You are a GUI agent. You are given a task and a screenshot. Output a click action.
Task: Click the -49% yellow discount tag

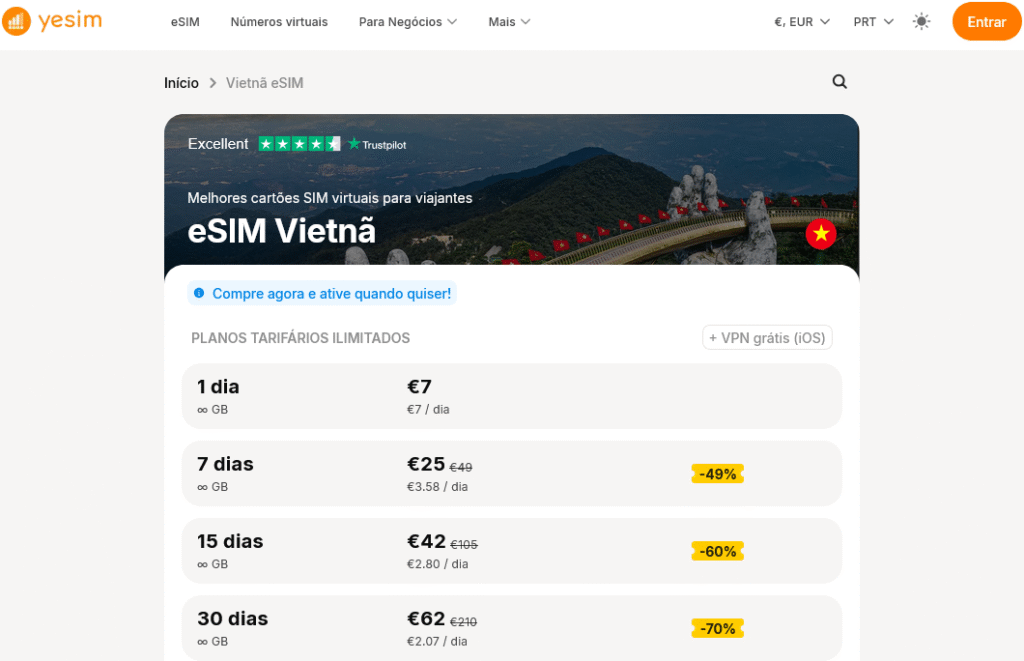point(717,473)
